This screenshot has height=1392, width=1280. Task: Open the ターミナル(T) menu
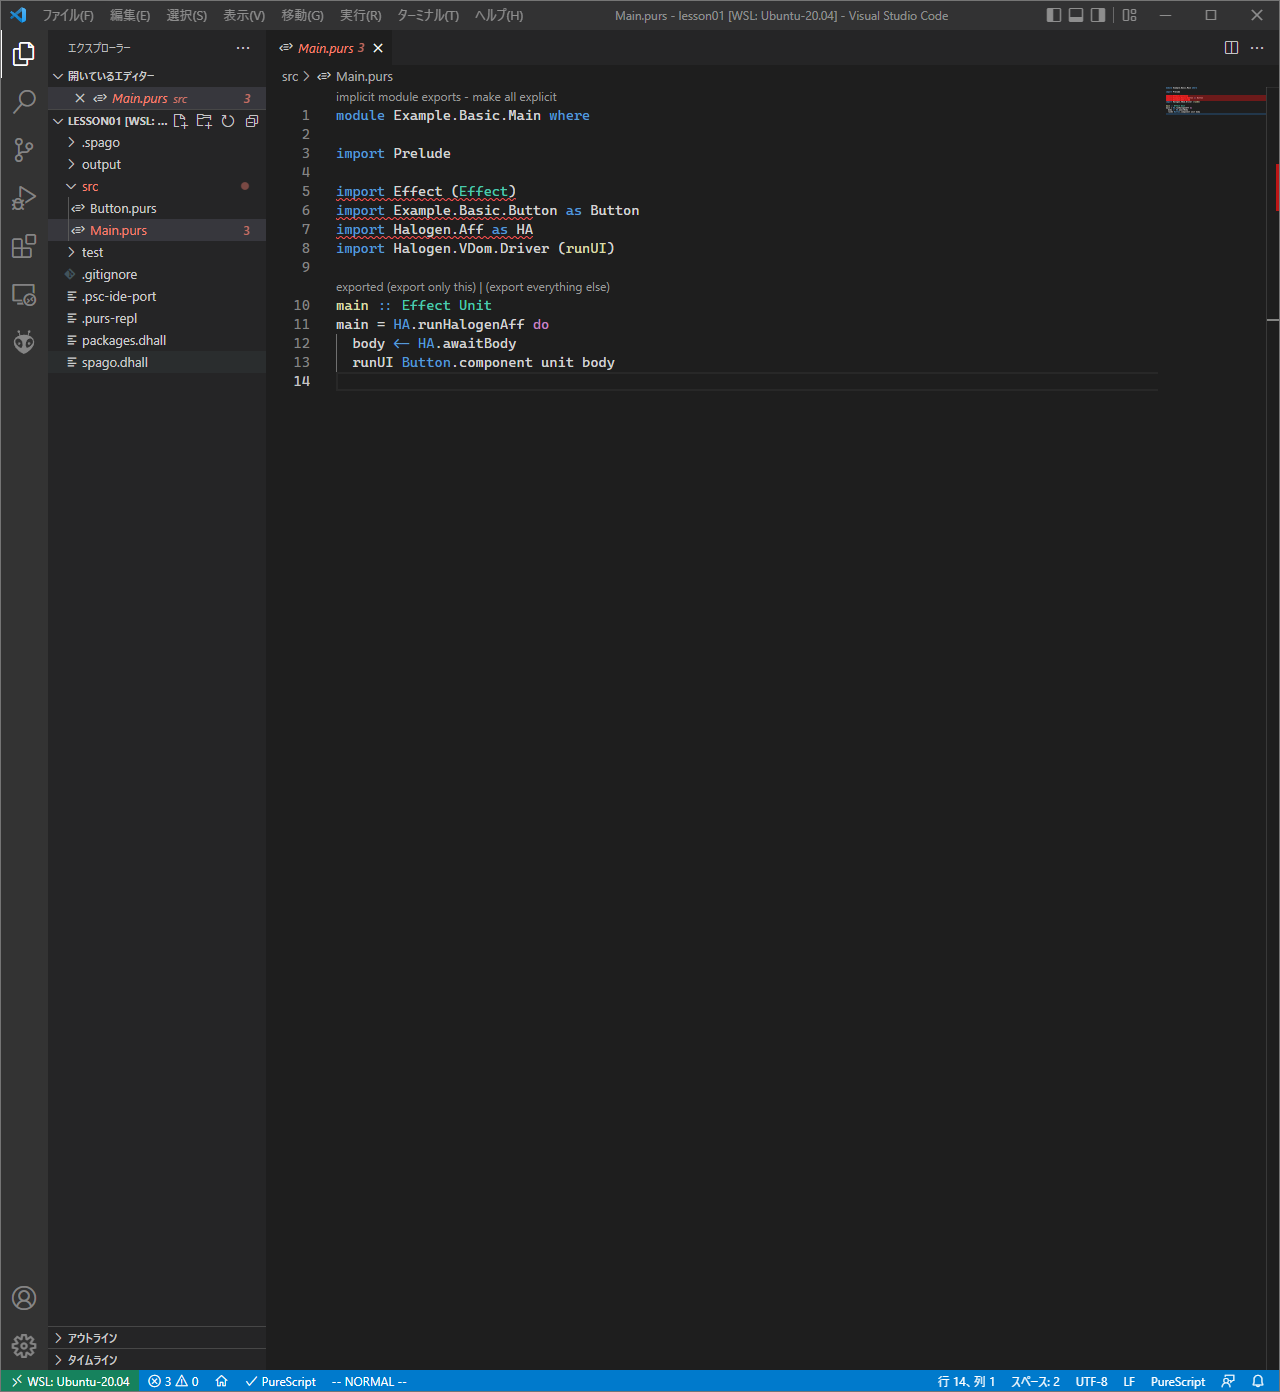click(428, 15)
